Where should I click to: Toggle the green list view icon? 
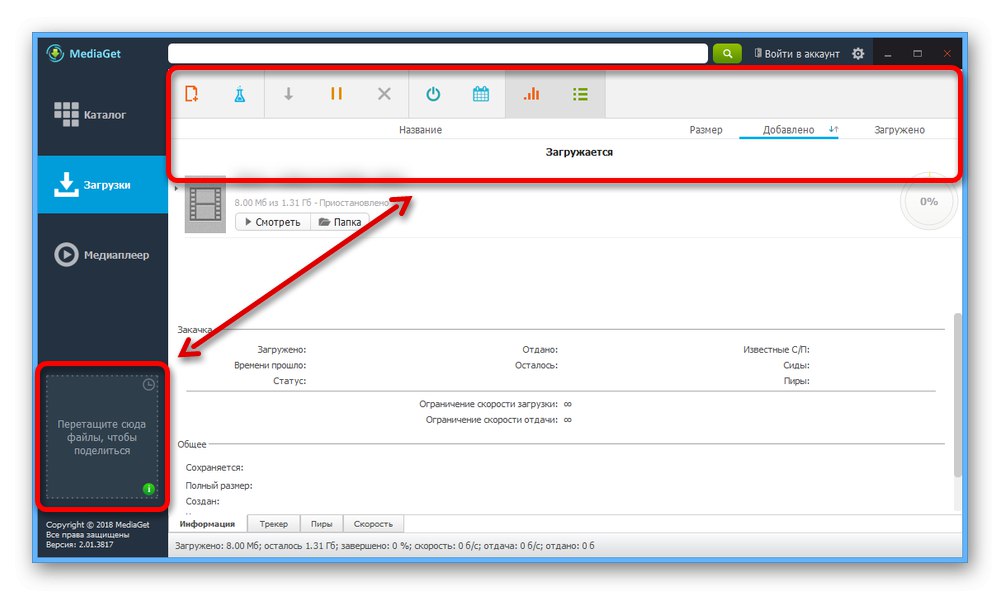(x=580, y=94)
